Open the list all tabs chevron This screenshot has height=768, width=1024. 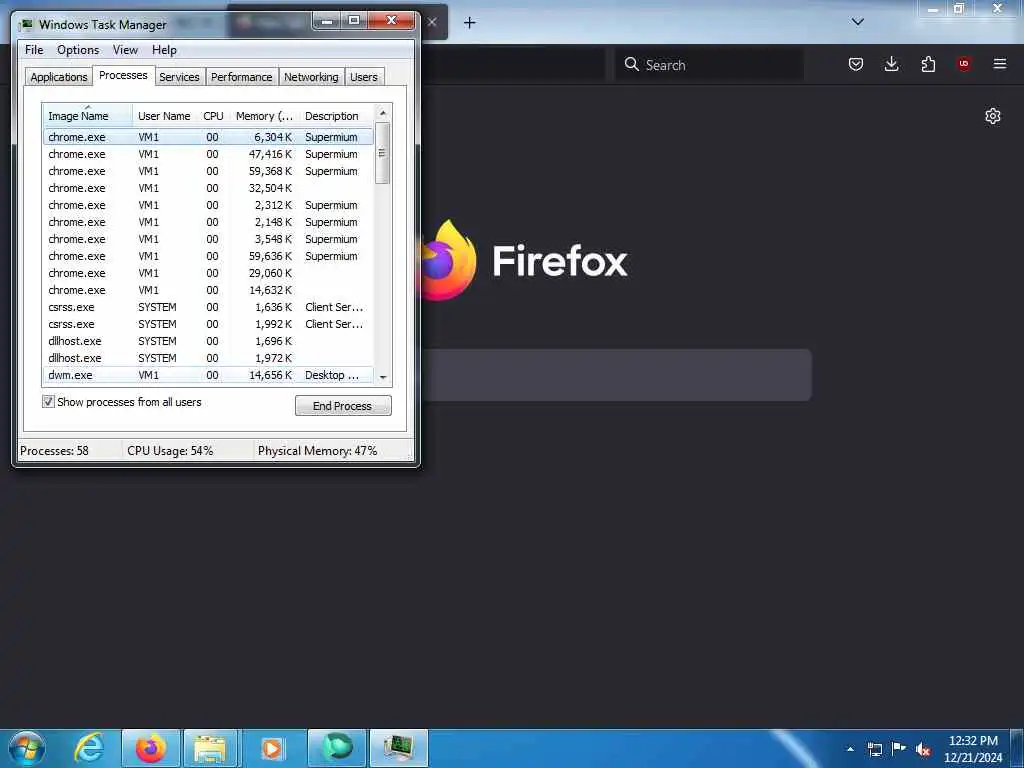click(x=858, y=22)
